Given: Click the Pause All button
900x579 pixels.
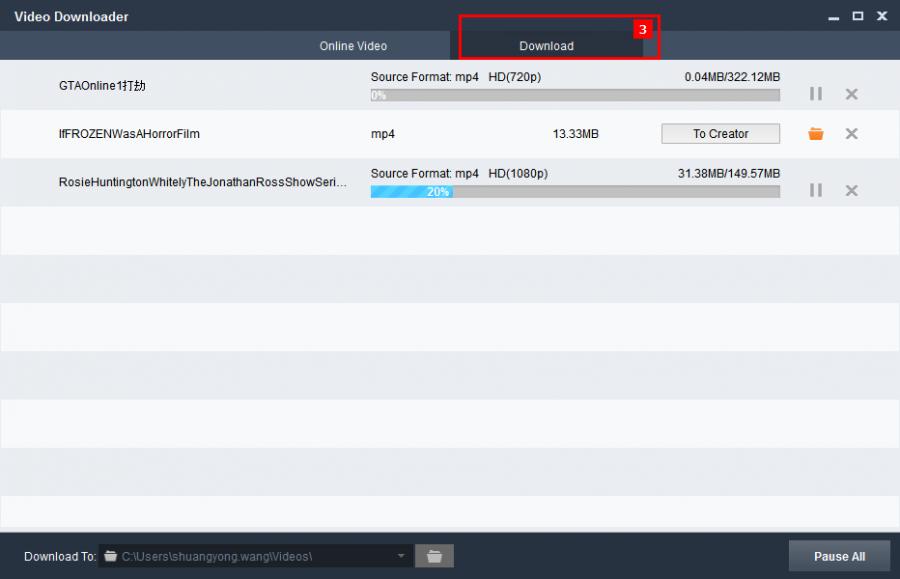Looking at the screenshot, I should click(x=839, y=556).
